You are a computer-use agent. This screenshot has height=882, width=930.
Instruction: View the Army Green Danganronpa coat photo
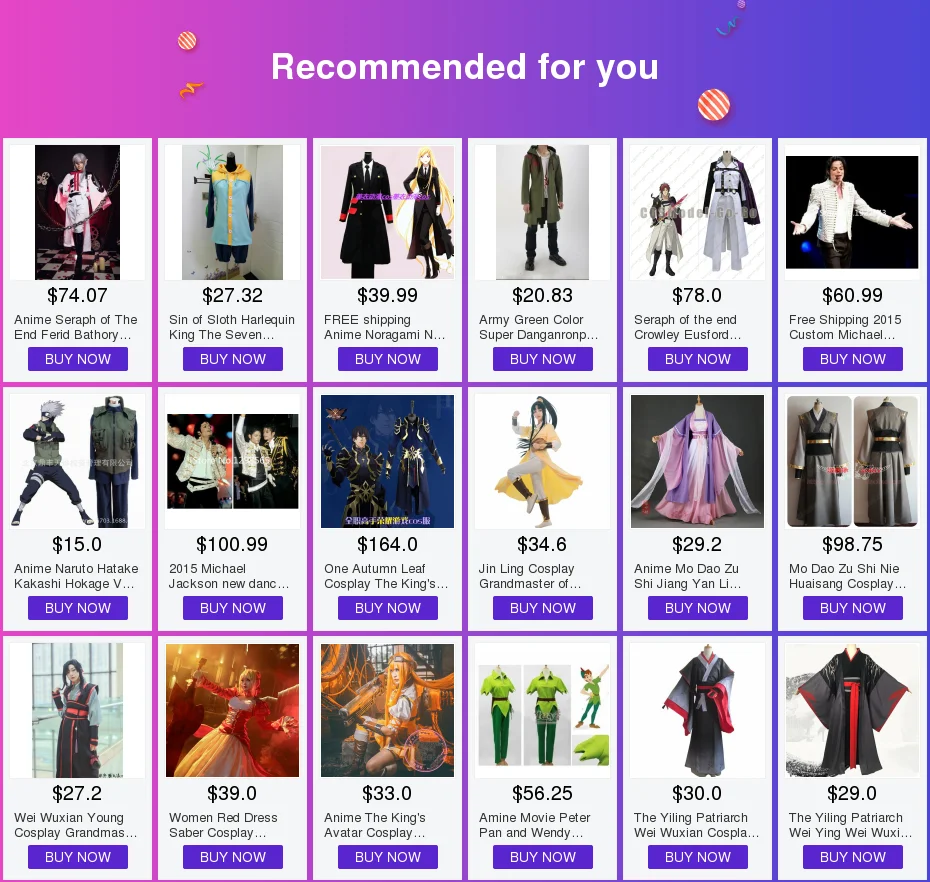pyautogui.click(x=542, y=212)
